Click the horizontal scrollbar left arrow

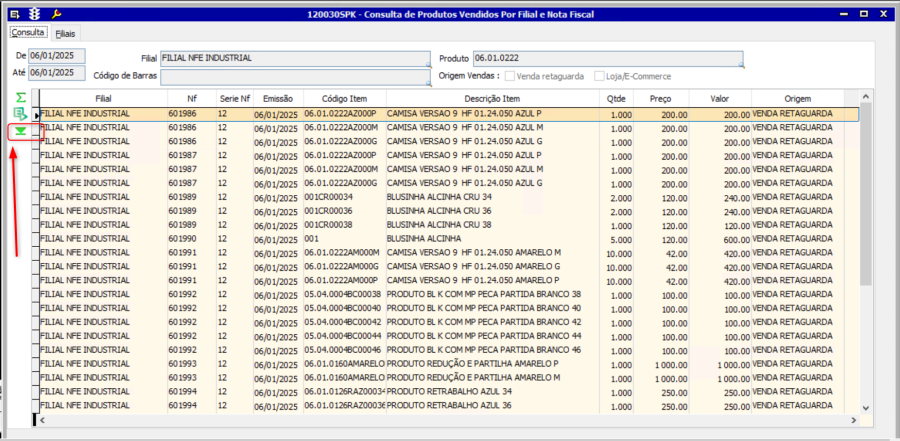(42, 420)
